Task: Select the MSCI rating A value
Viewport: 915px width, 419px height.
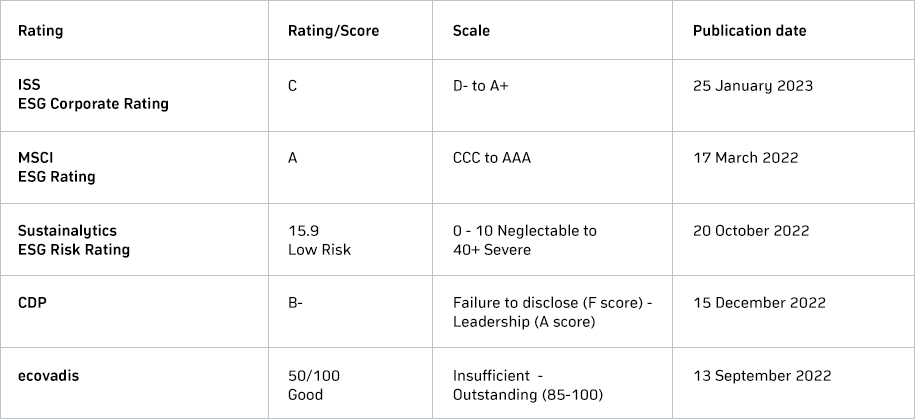Action: [292, 158]
